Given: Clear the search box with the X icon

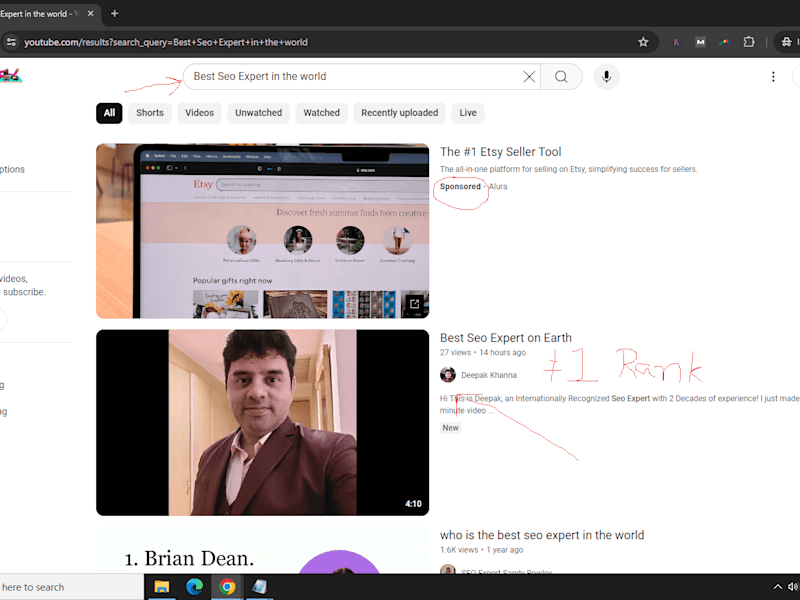Looking at the screenshot, I should point(529,77).
